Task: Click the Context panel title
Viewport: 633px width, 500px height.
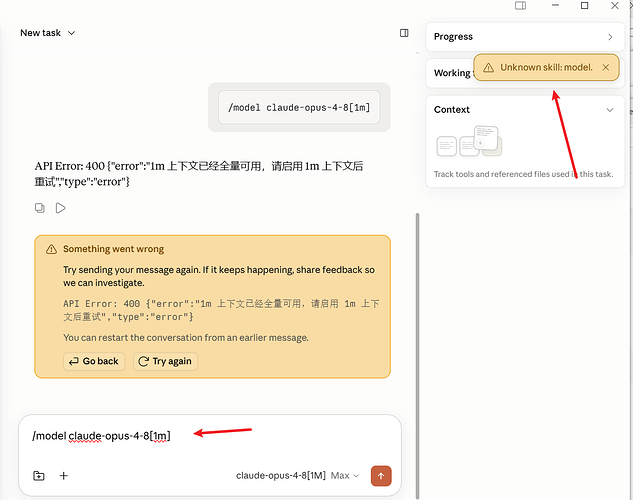Action: pyautogui.click(x=452, y=110)
